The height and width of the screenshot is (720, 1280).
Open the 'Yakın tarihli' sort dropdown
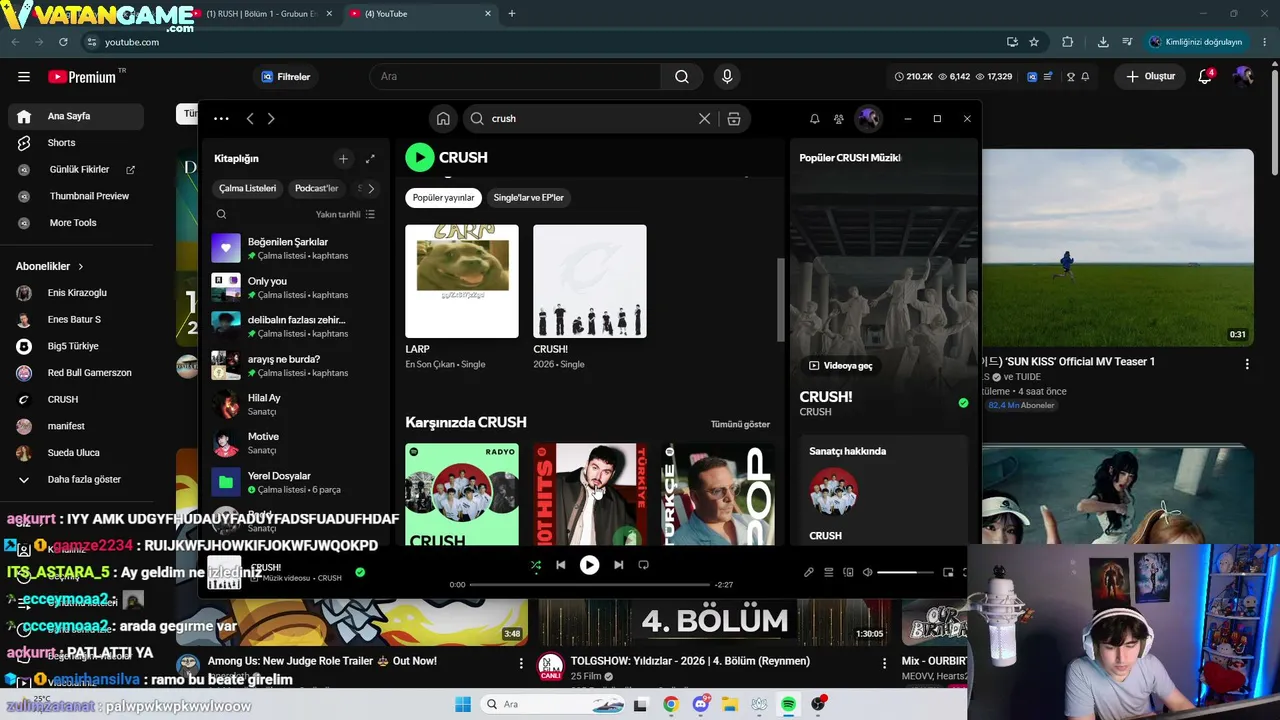(x=345, y=214)
